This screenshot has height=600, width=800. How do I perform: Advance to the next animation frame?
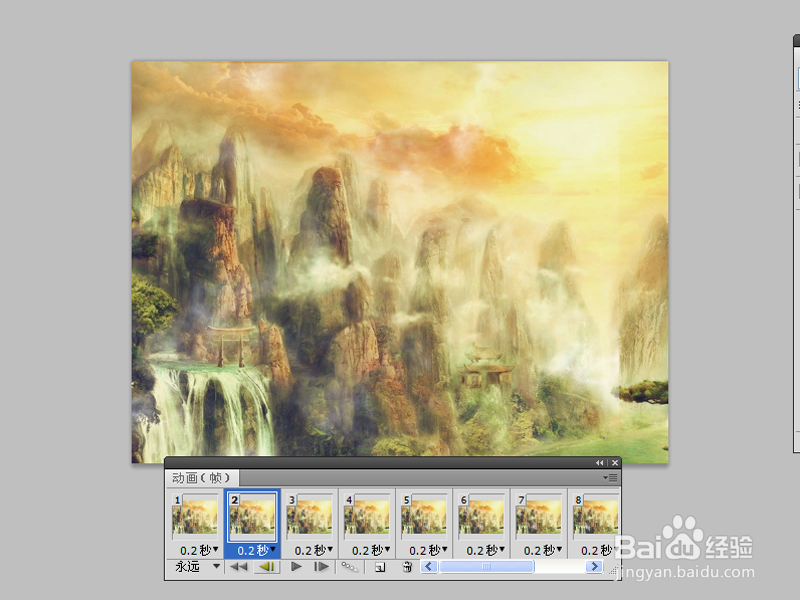[x=321, y=567]
